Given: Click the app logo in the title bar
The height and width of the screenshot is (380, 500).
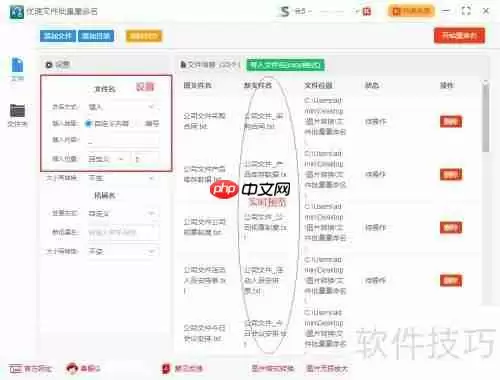Looking at the screenshot, I should click(16, 12).
